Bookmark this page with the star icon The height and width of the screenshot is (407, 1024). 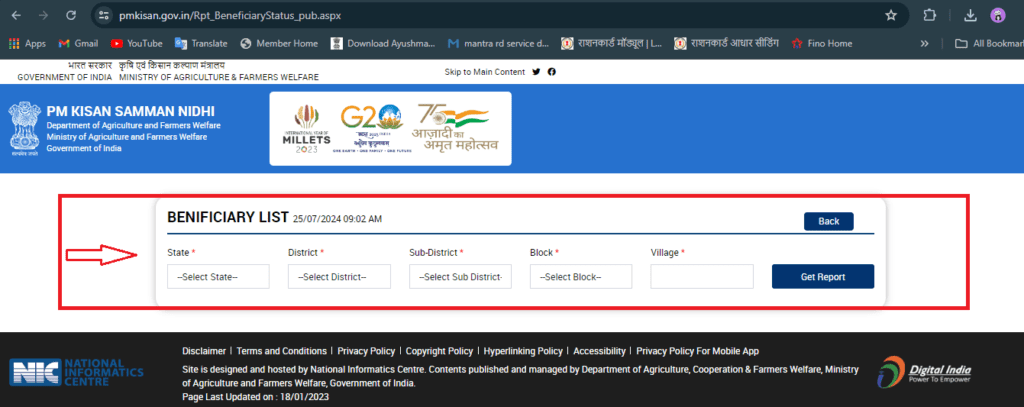(x=891, y=15)
